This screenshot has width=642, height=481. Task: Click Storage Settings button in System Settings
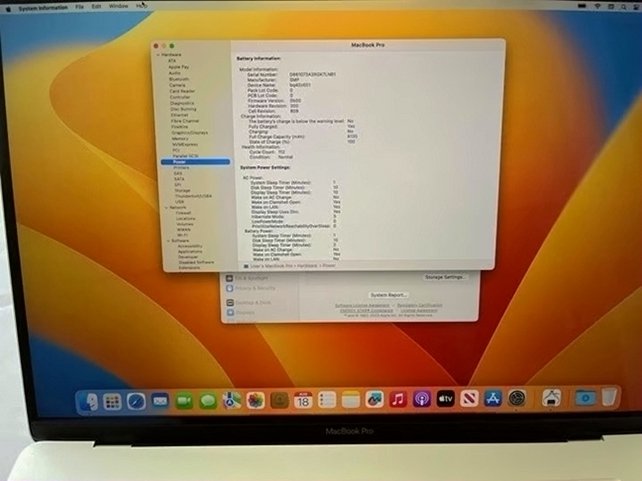[x=445, y=277]
